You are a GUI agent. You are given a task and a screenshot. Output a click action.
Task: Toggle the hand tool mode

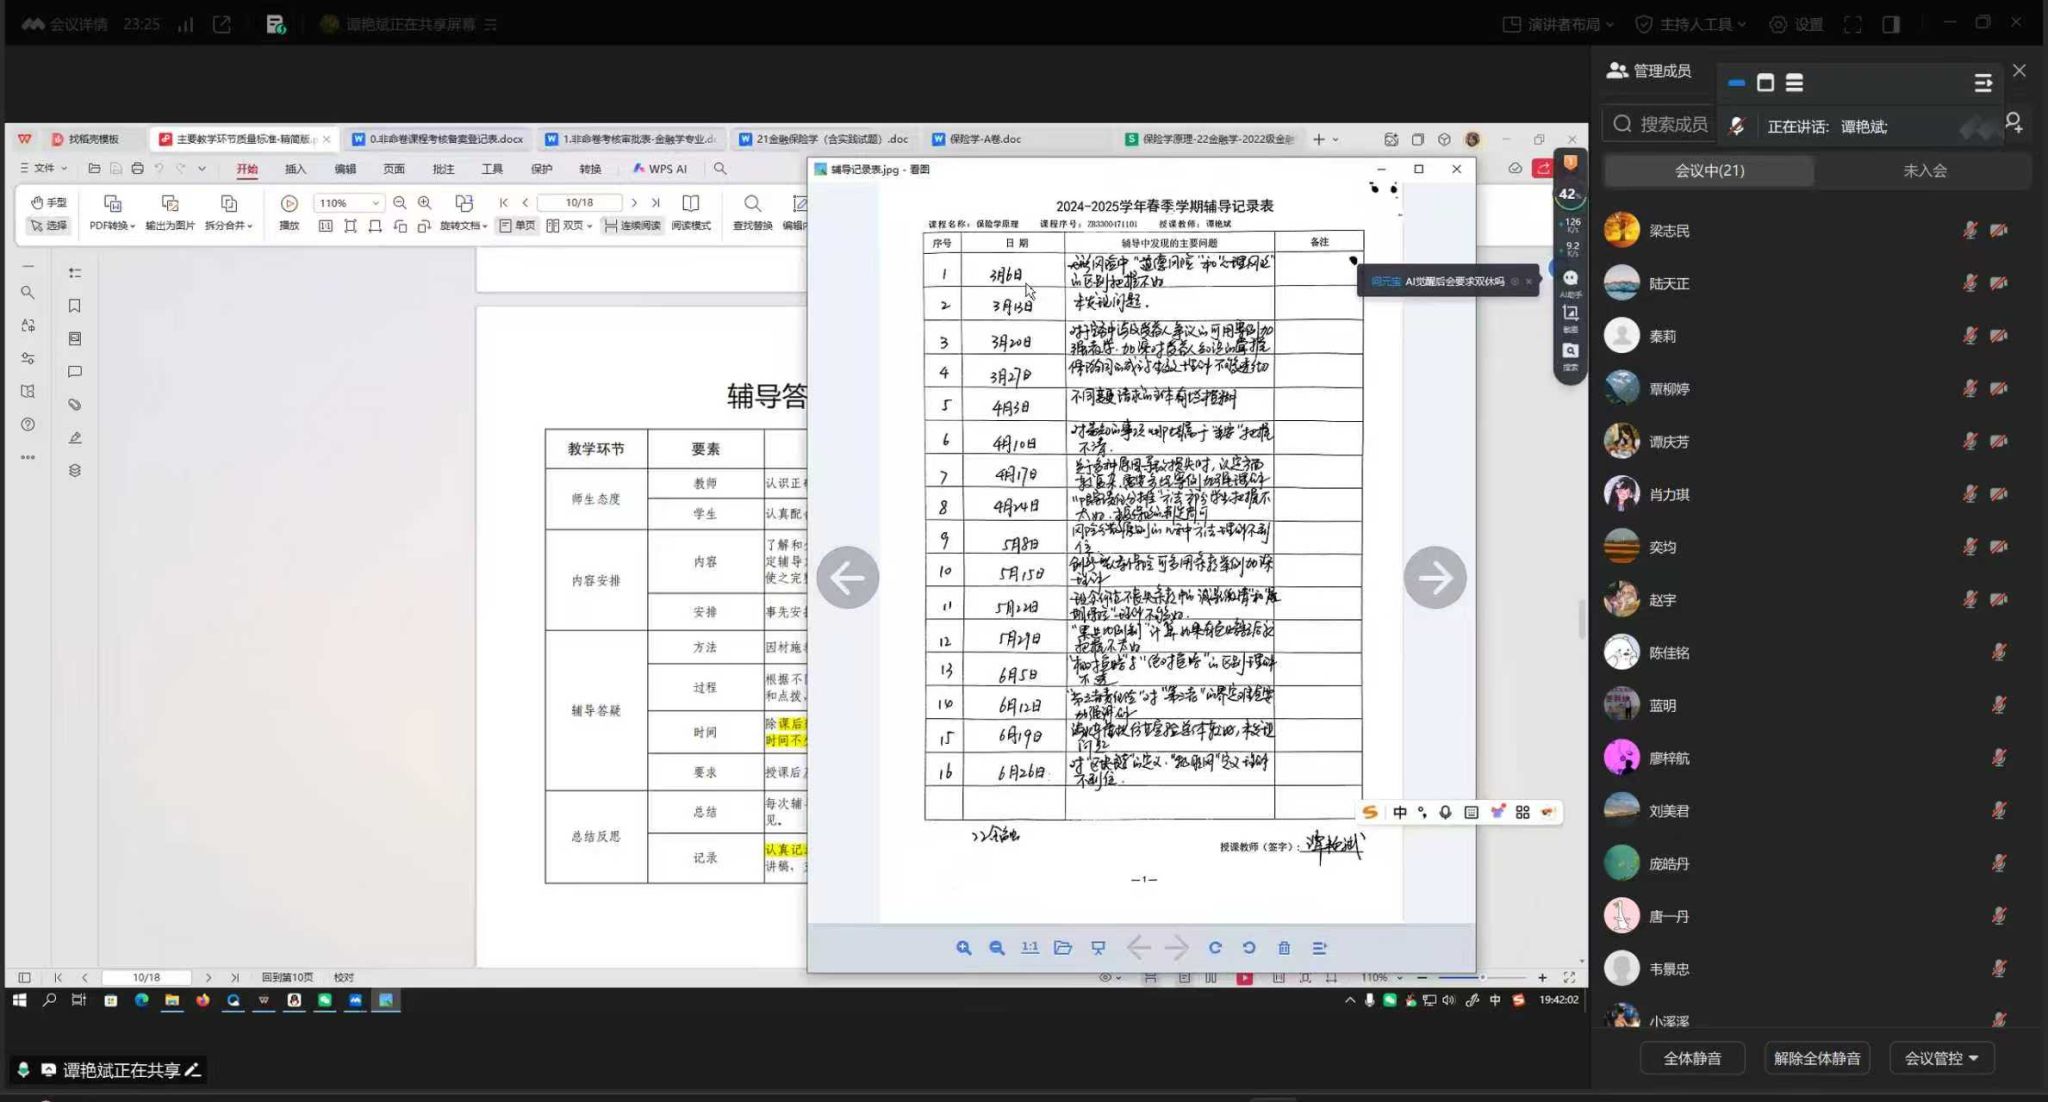(x=48, y=202)
